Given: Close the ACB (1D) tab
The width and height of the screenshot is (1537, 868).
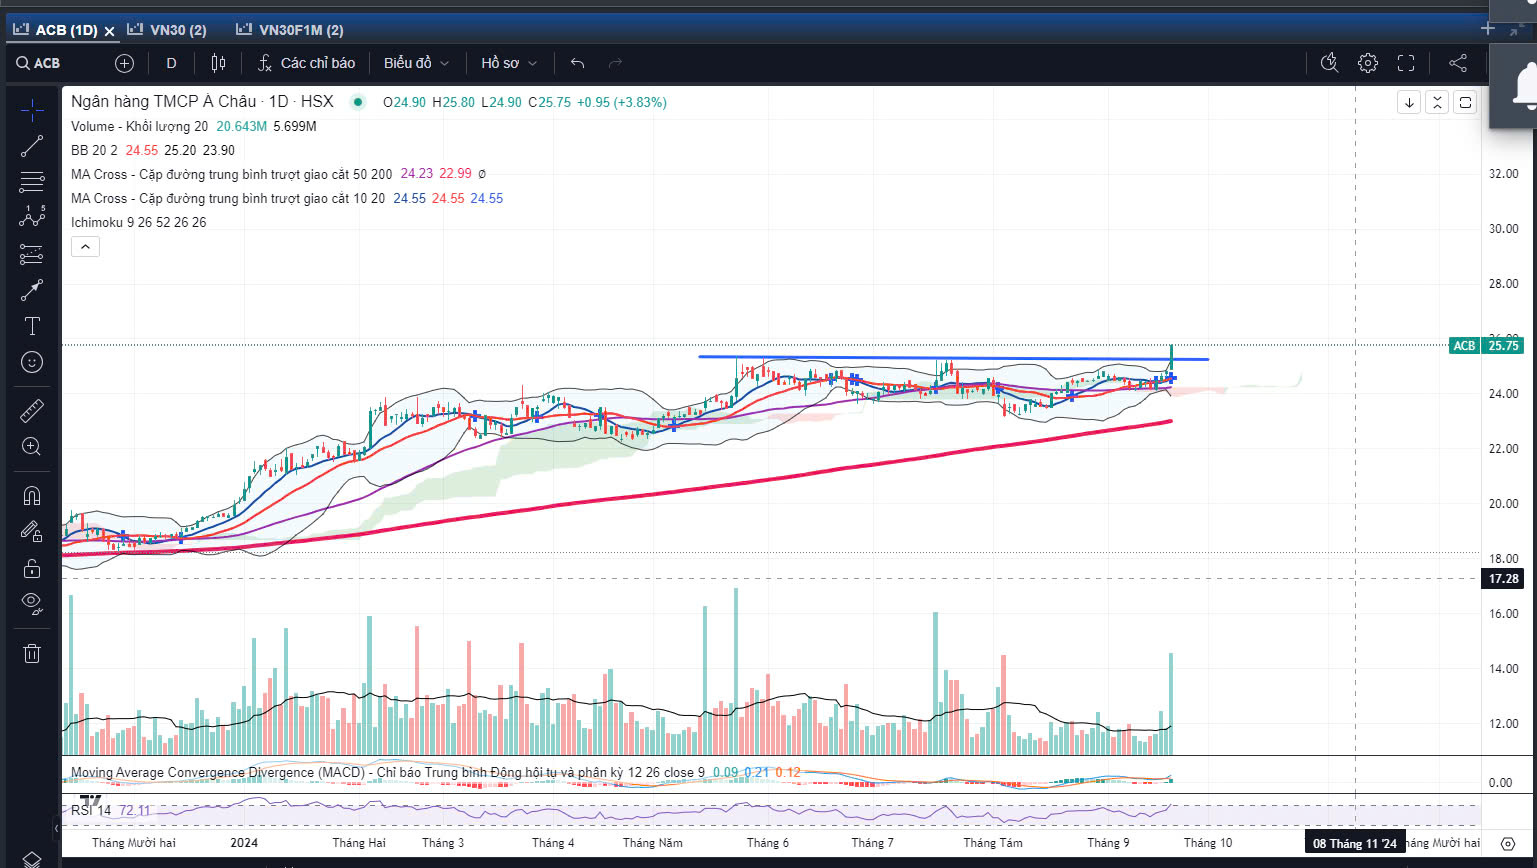Looking at the screenshot, I should tap(109, 31).
